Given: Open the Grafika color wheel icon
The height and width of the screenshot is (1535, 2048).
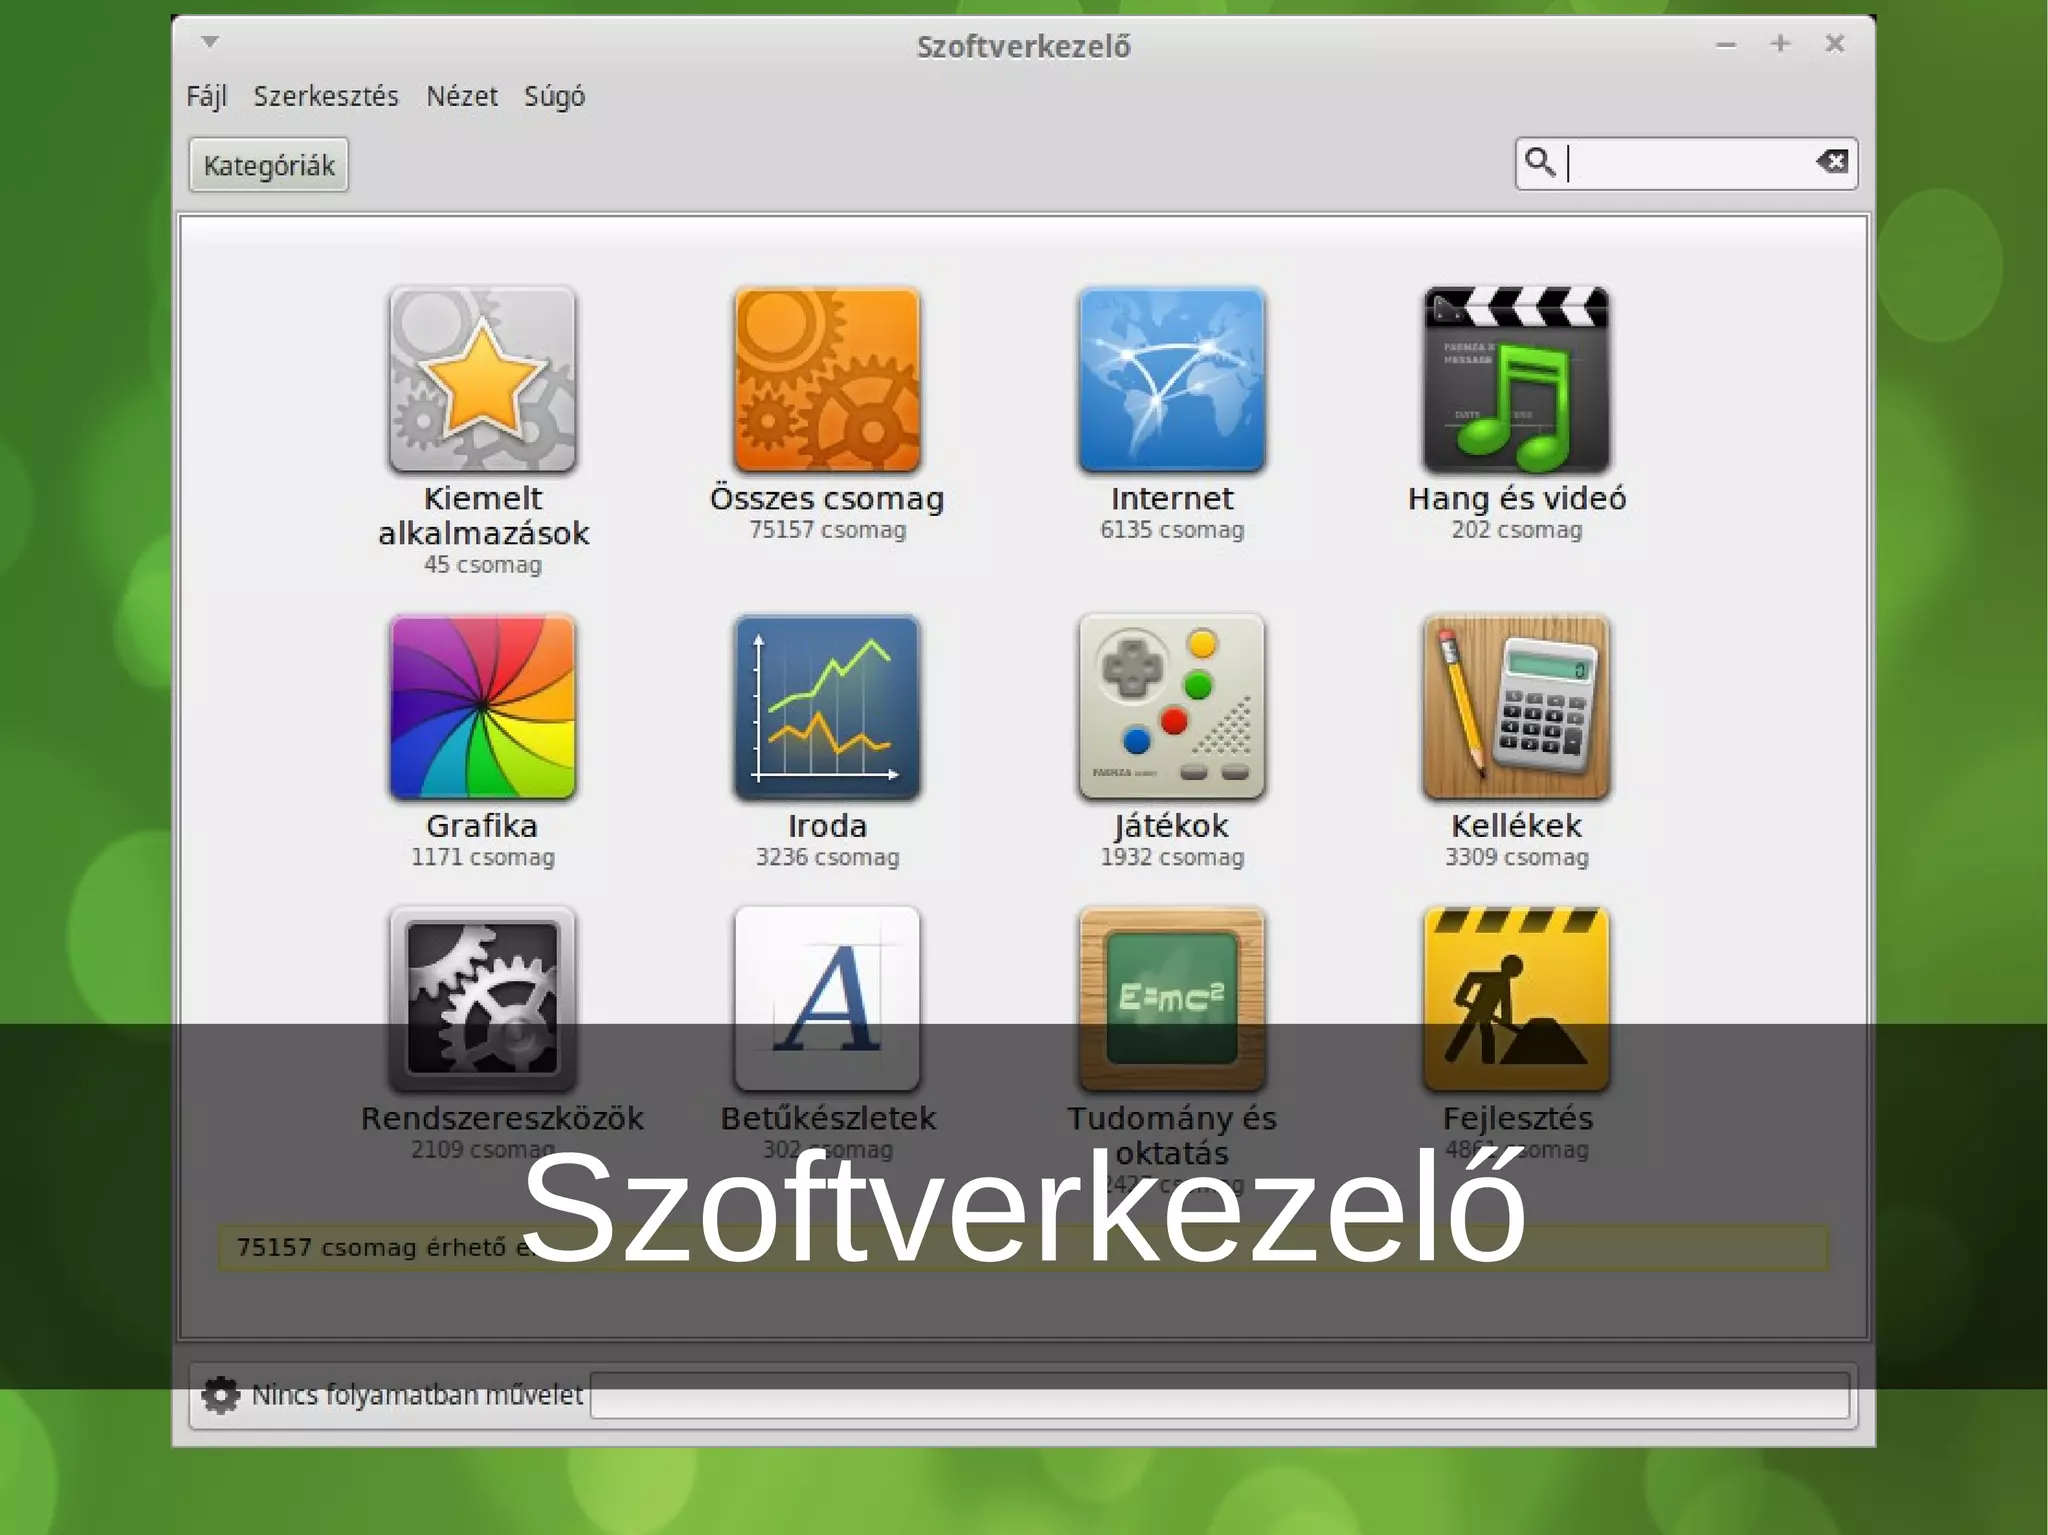Looking at the screenshot, I should point(483,707).
